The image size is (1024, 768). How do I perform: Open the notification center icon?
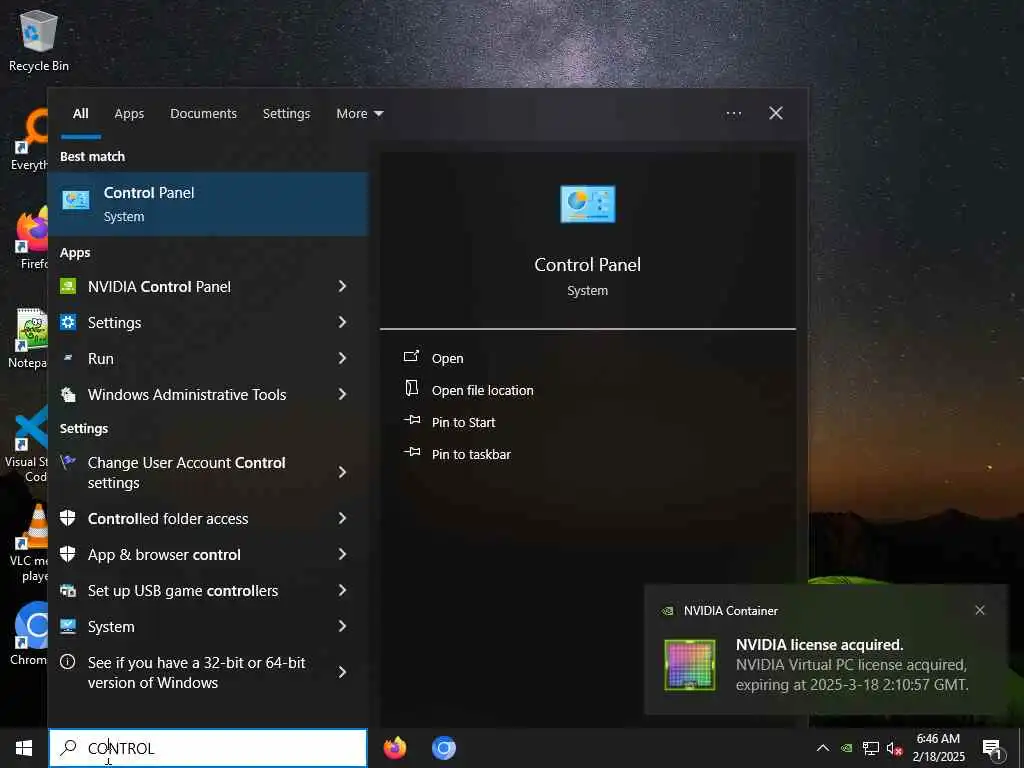(x=992, y=749)
